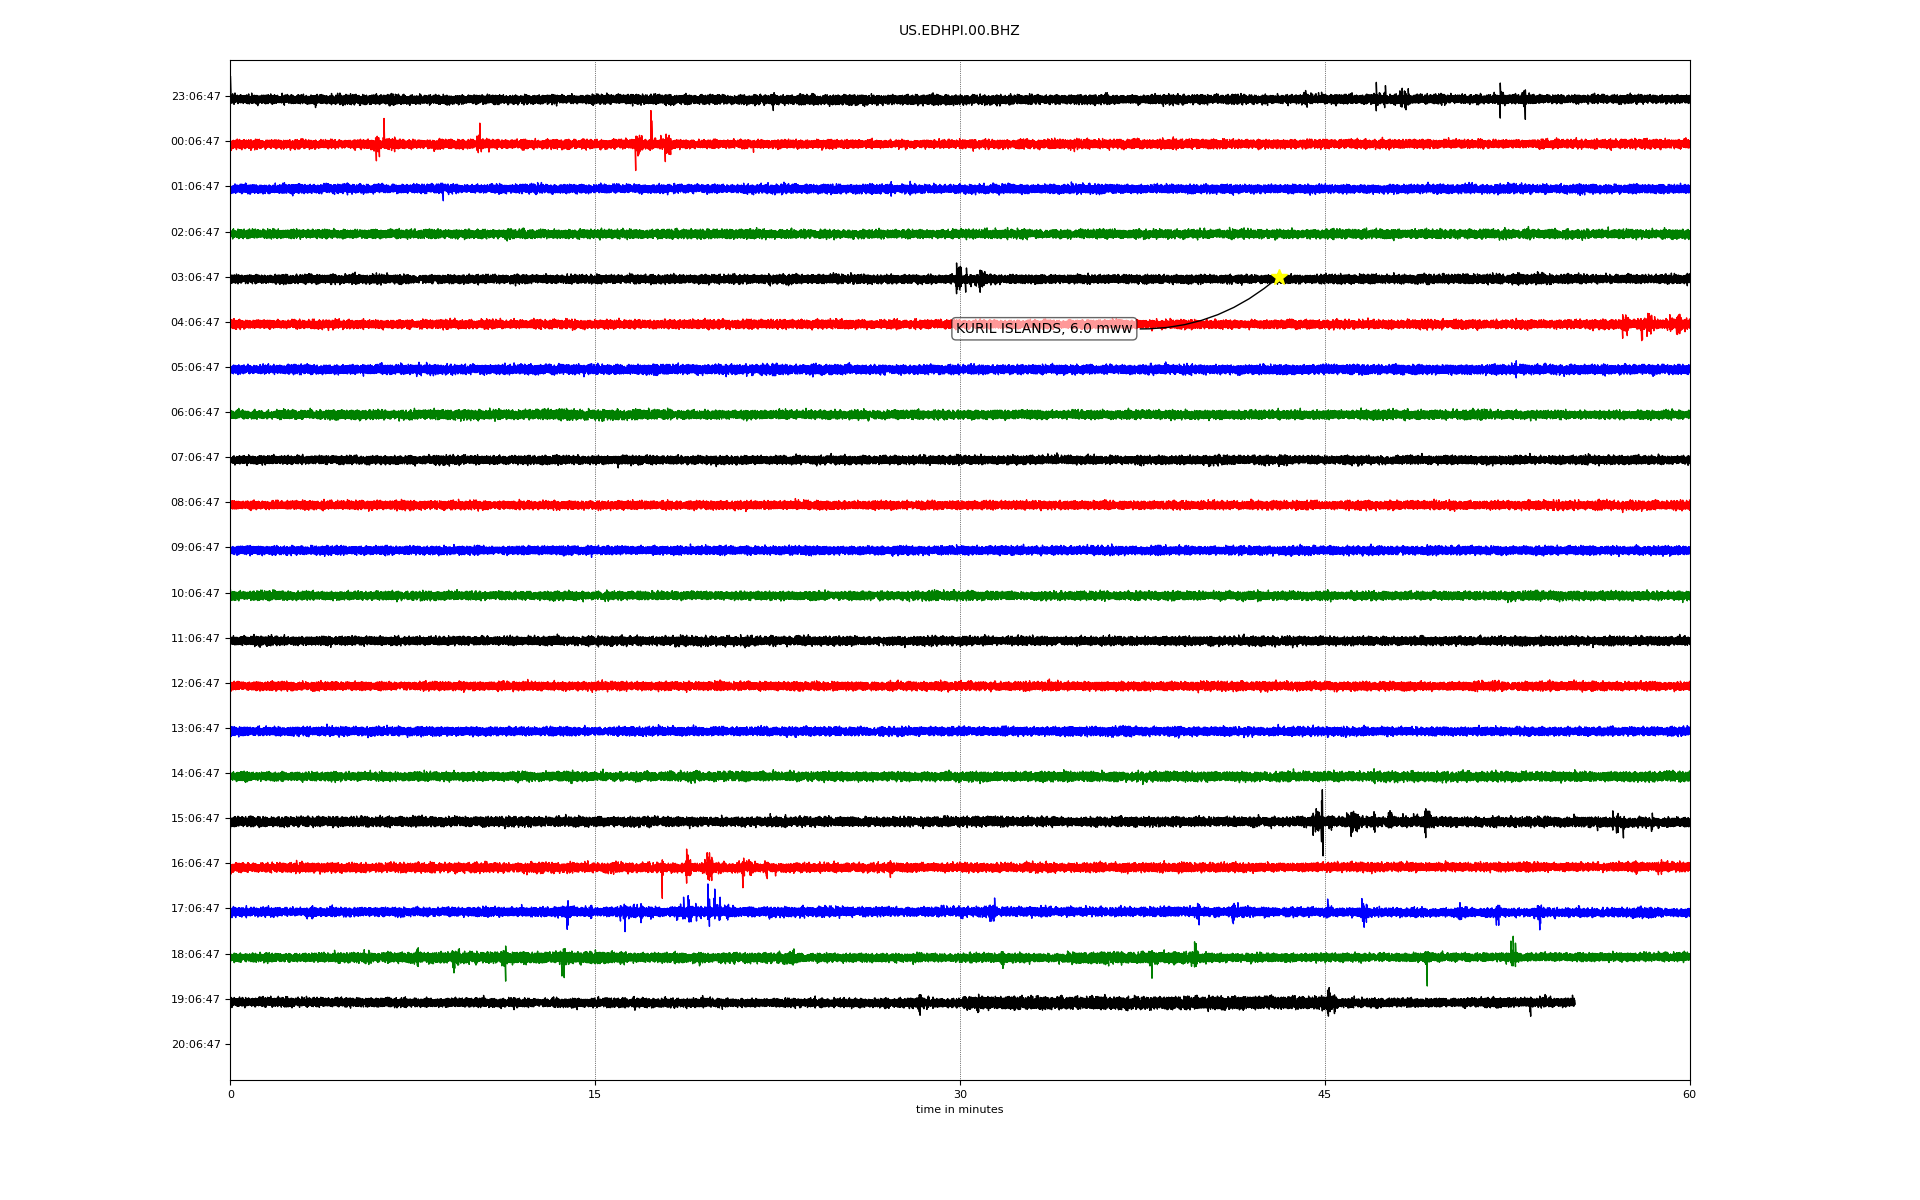Click the 07:06:47 time label
The image size is (1920, 1200).
point(196,458)
